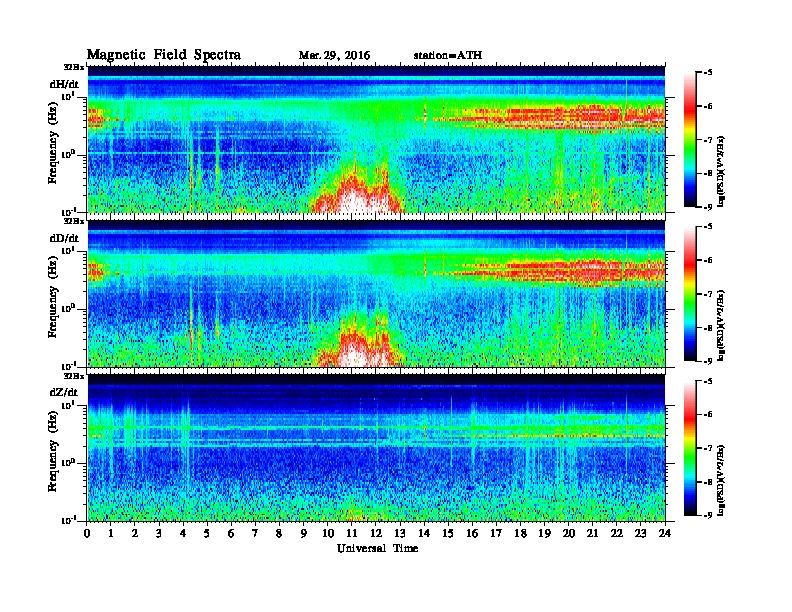
Task: Click hour 12 on the time axis
Action: [376, 534]
